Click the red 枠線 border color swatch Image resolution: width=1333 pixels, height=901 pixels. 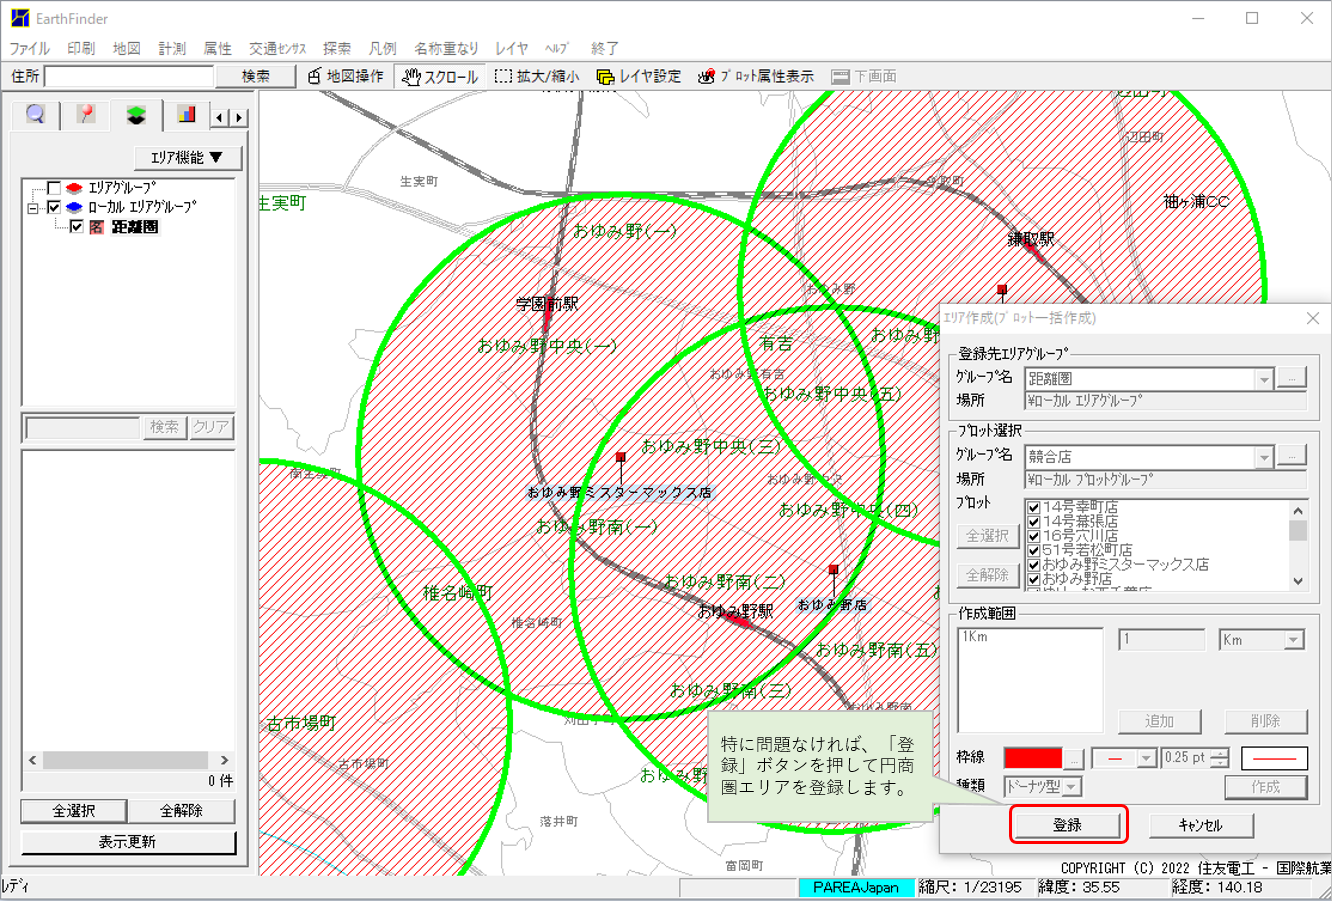point(1033,759)
